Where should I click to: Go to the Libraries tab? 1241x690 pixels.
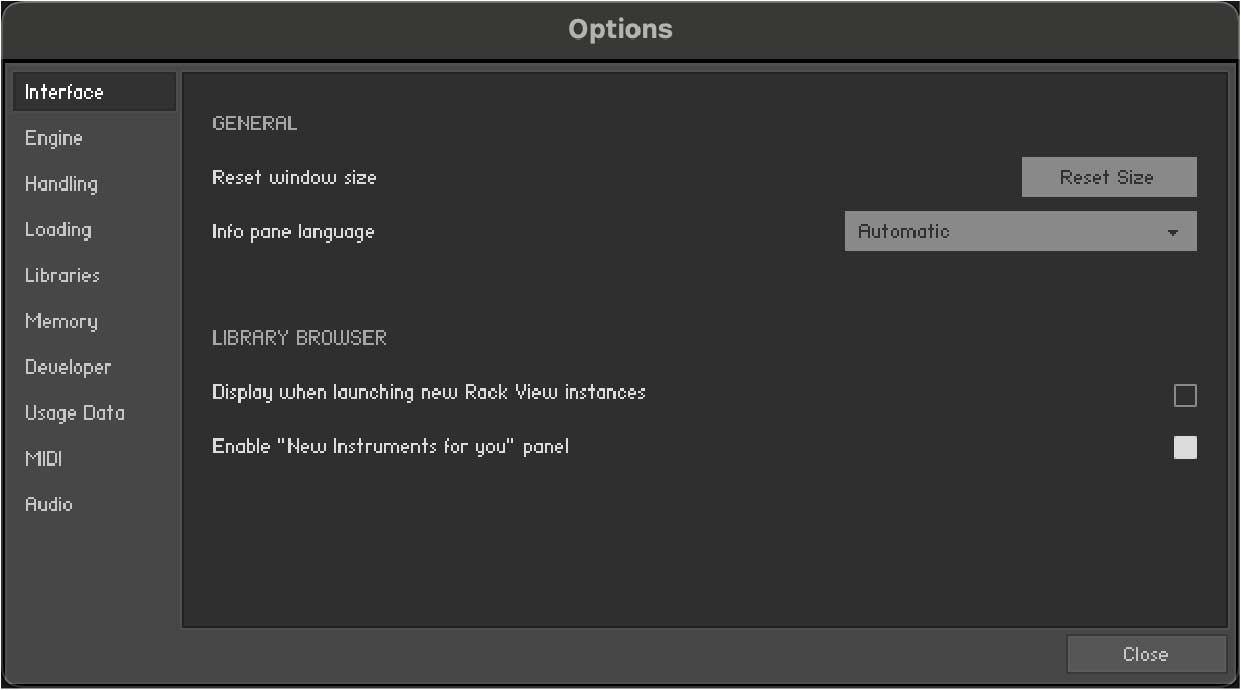[x=62, y=275]
